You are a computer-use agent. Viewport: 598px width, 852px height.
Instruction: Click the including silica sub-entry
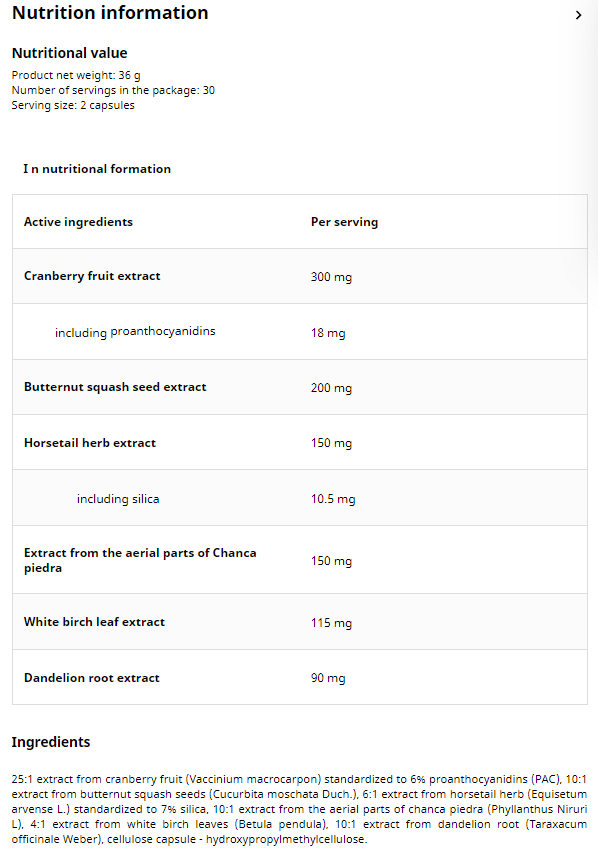[118, 498]
